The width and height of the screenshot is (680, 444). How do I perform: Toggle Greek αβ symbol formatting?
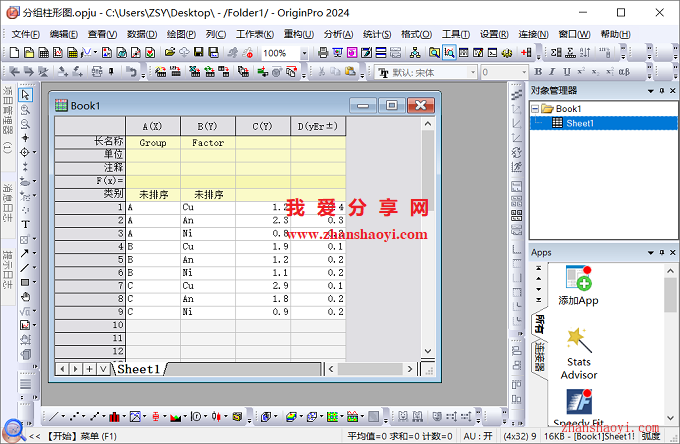[624, 72]
